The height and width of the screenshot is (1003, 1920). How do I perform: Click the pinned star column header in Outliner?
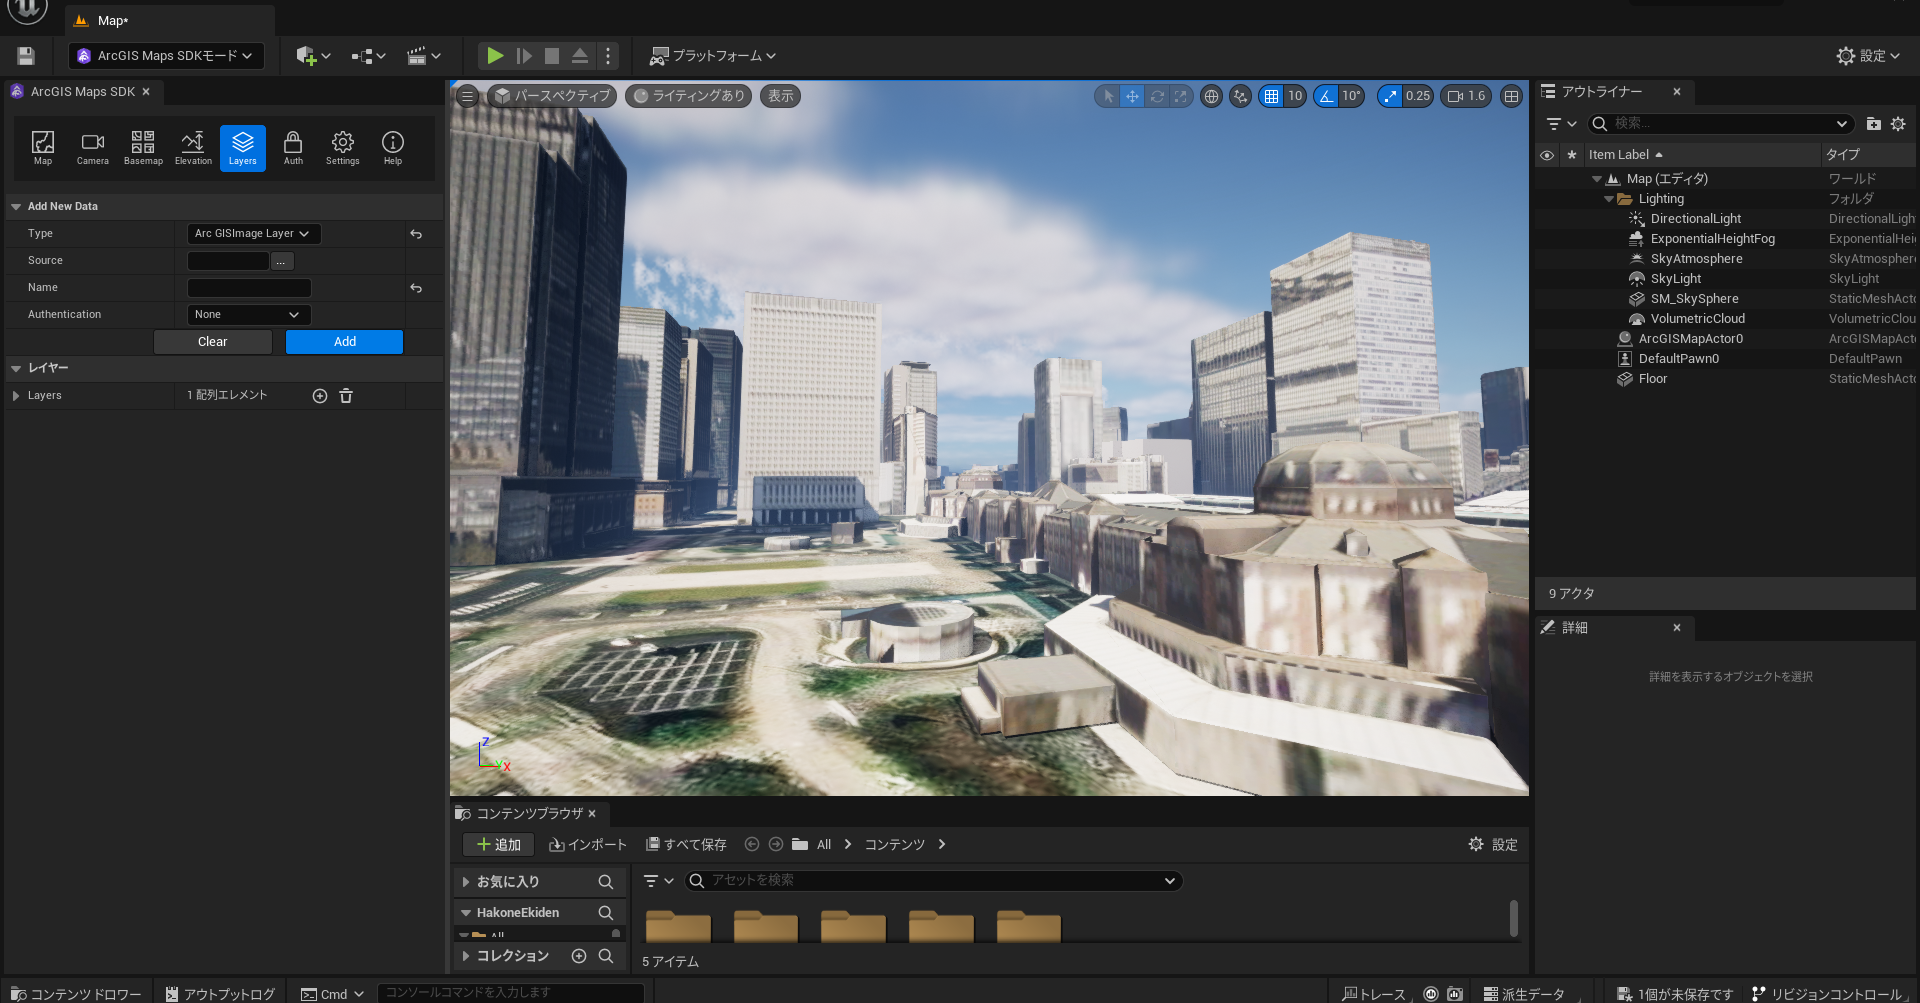click(1572, 155)
